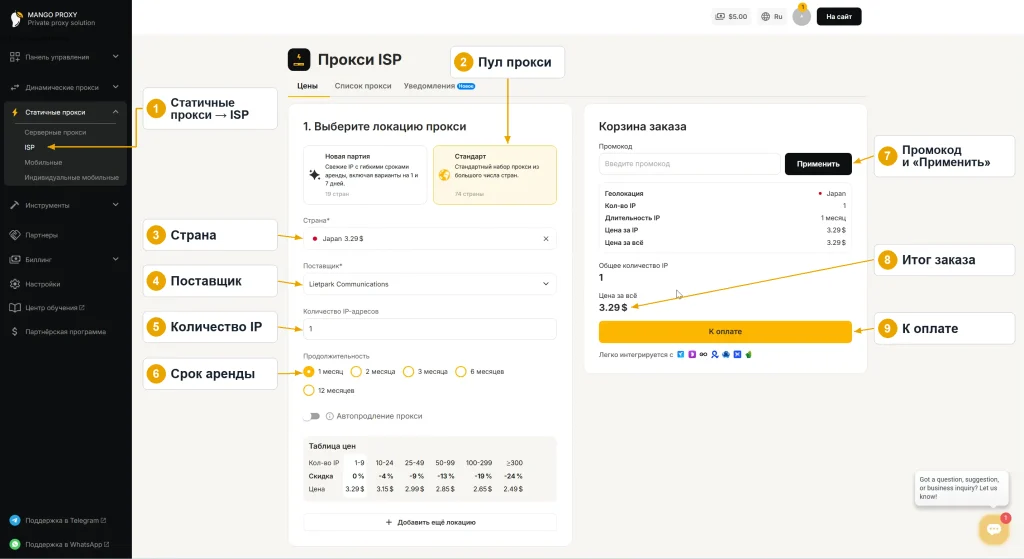1024x559 pixels.
Task: Open Мобильные in the sidebar submenu
Action: tap(43, 163)
